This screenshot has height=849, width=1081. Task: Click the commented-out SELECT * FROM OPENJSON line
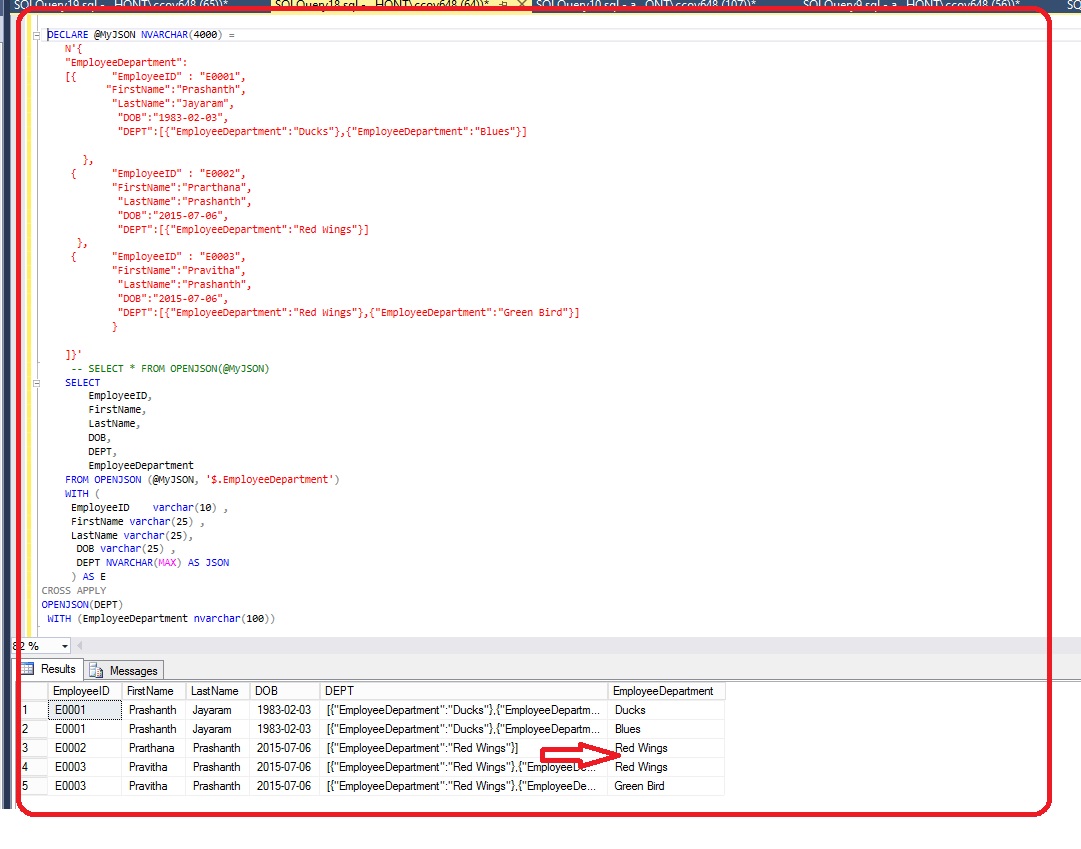[170, 368]
